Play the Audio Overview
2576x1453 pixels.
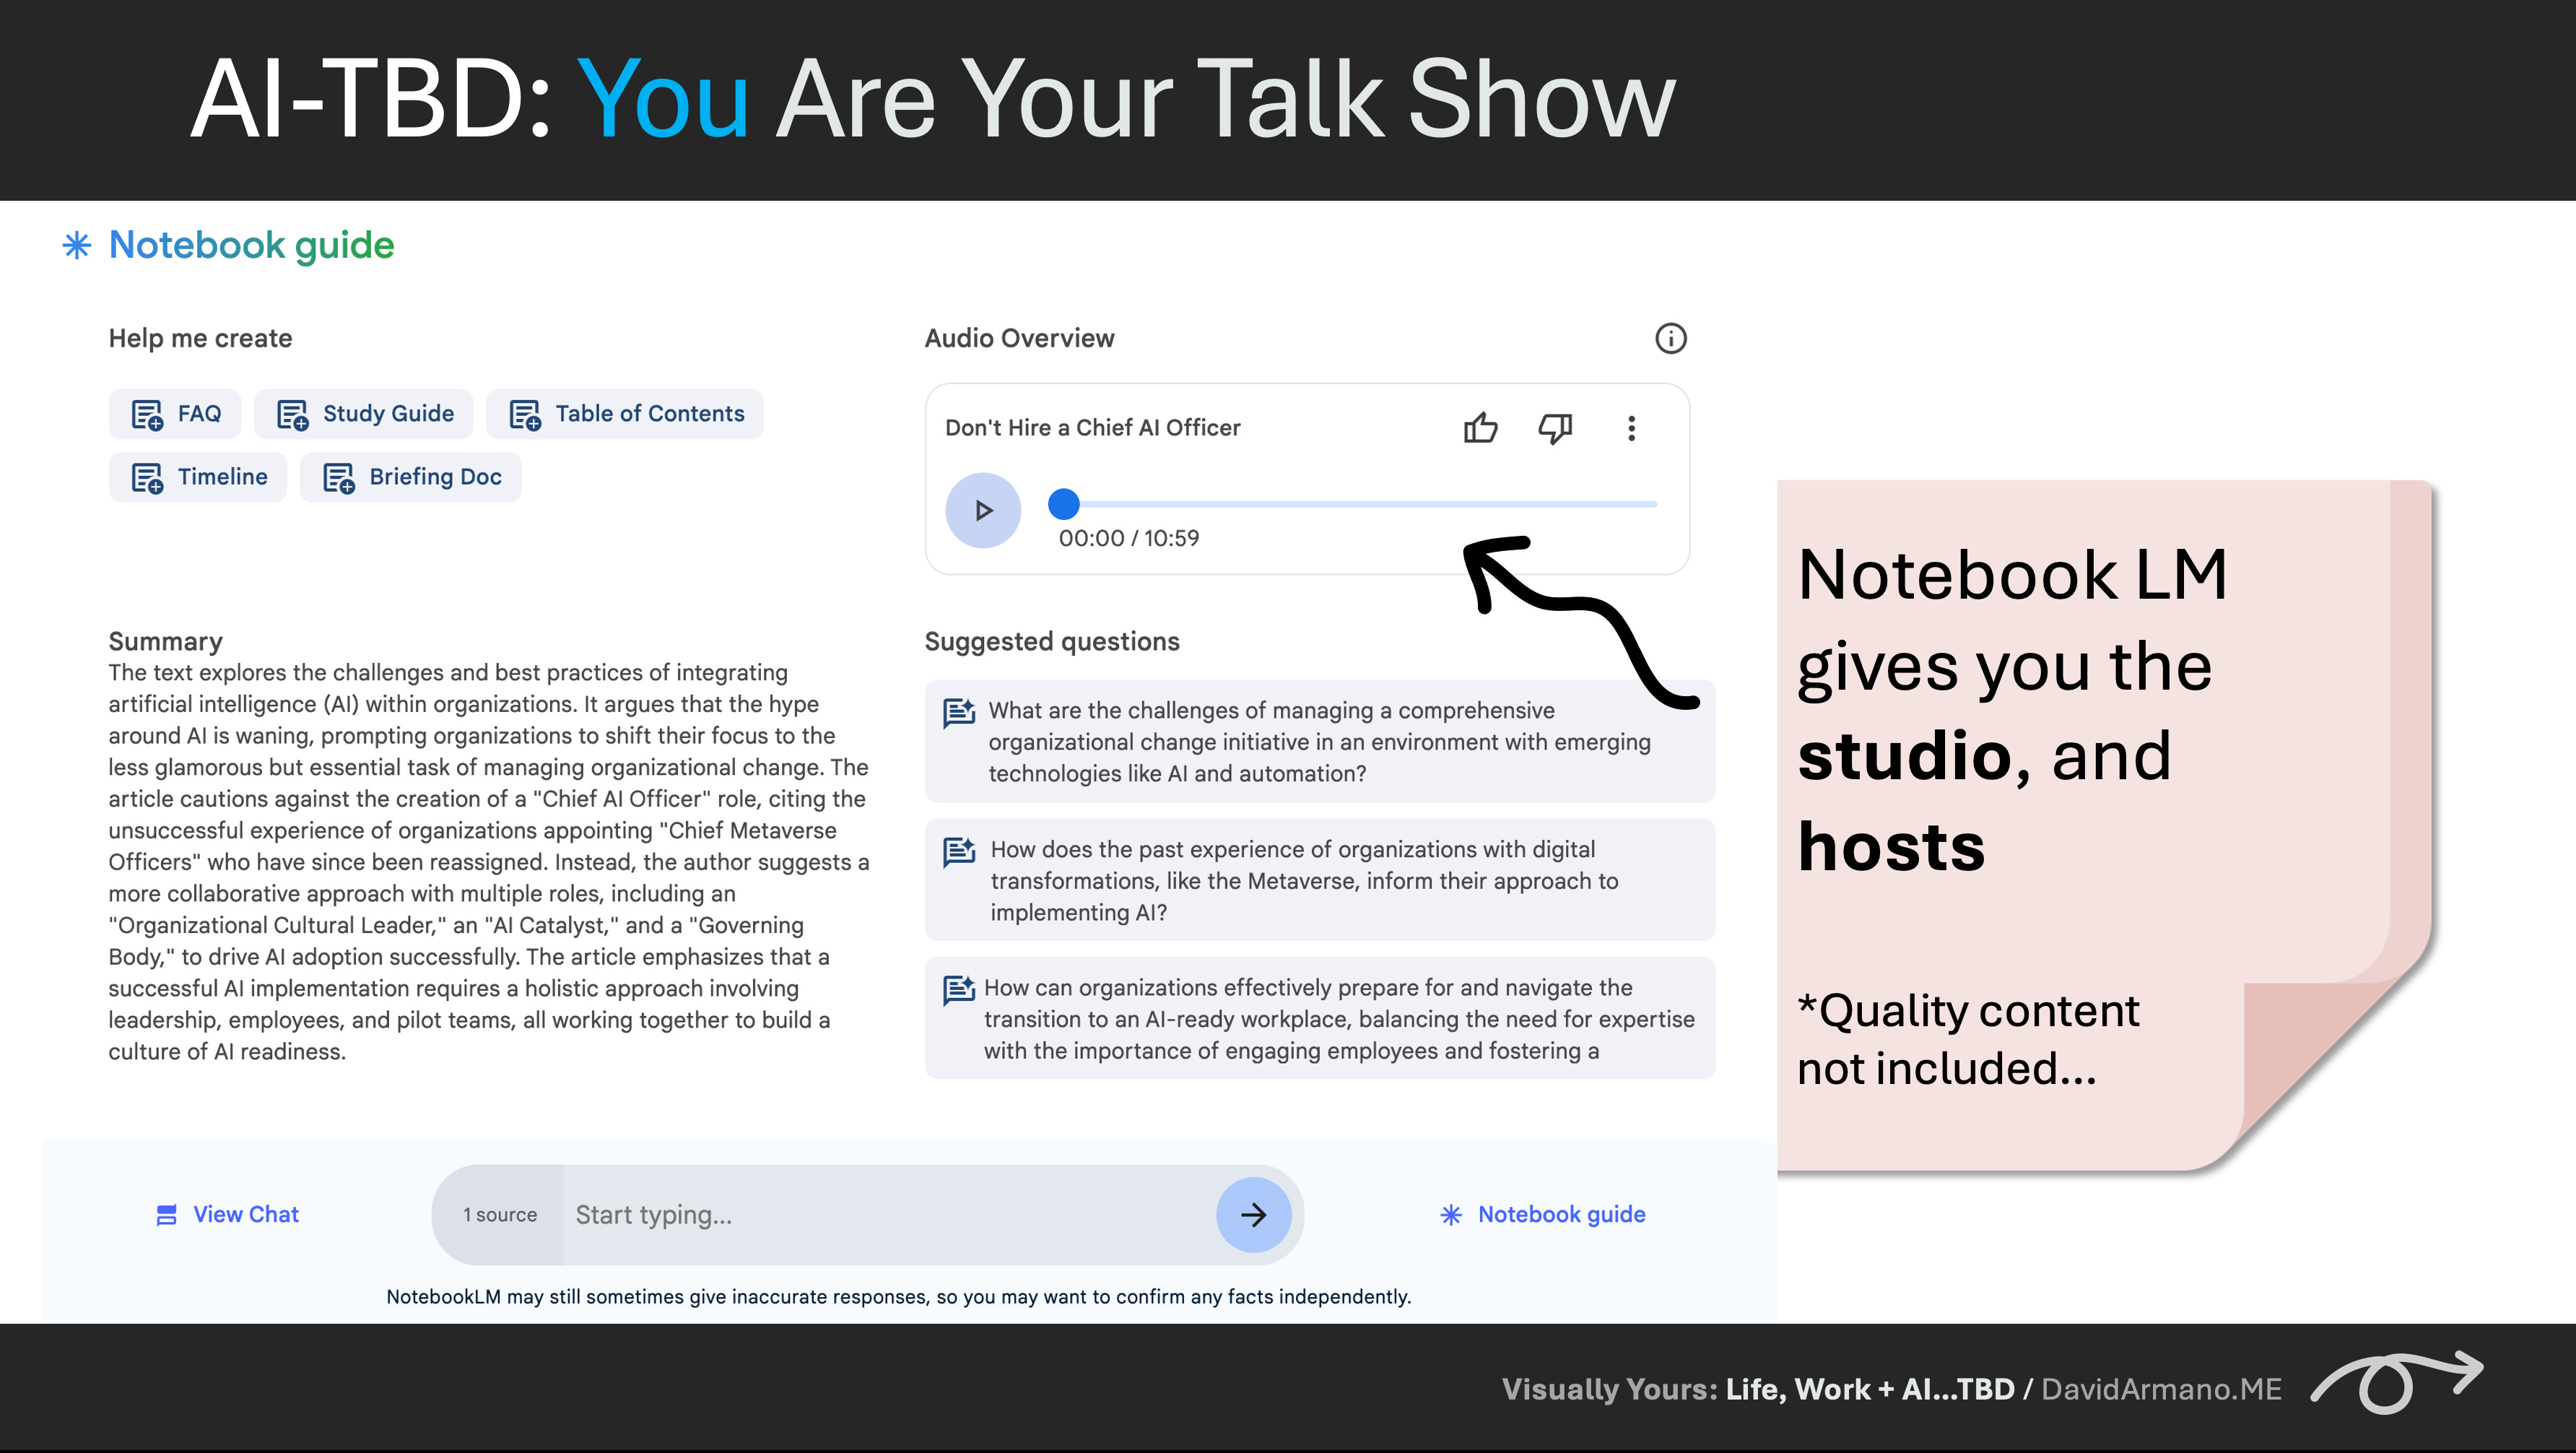coord(983,510)
